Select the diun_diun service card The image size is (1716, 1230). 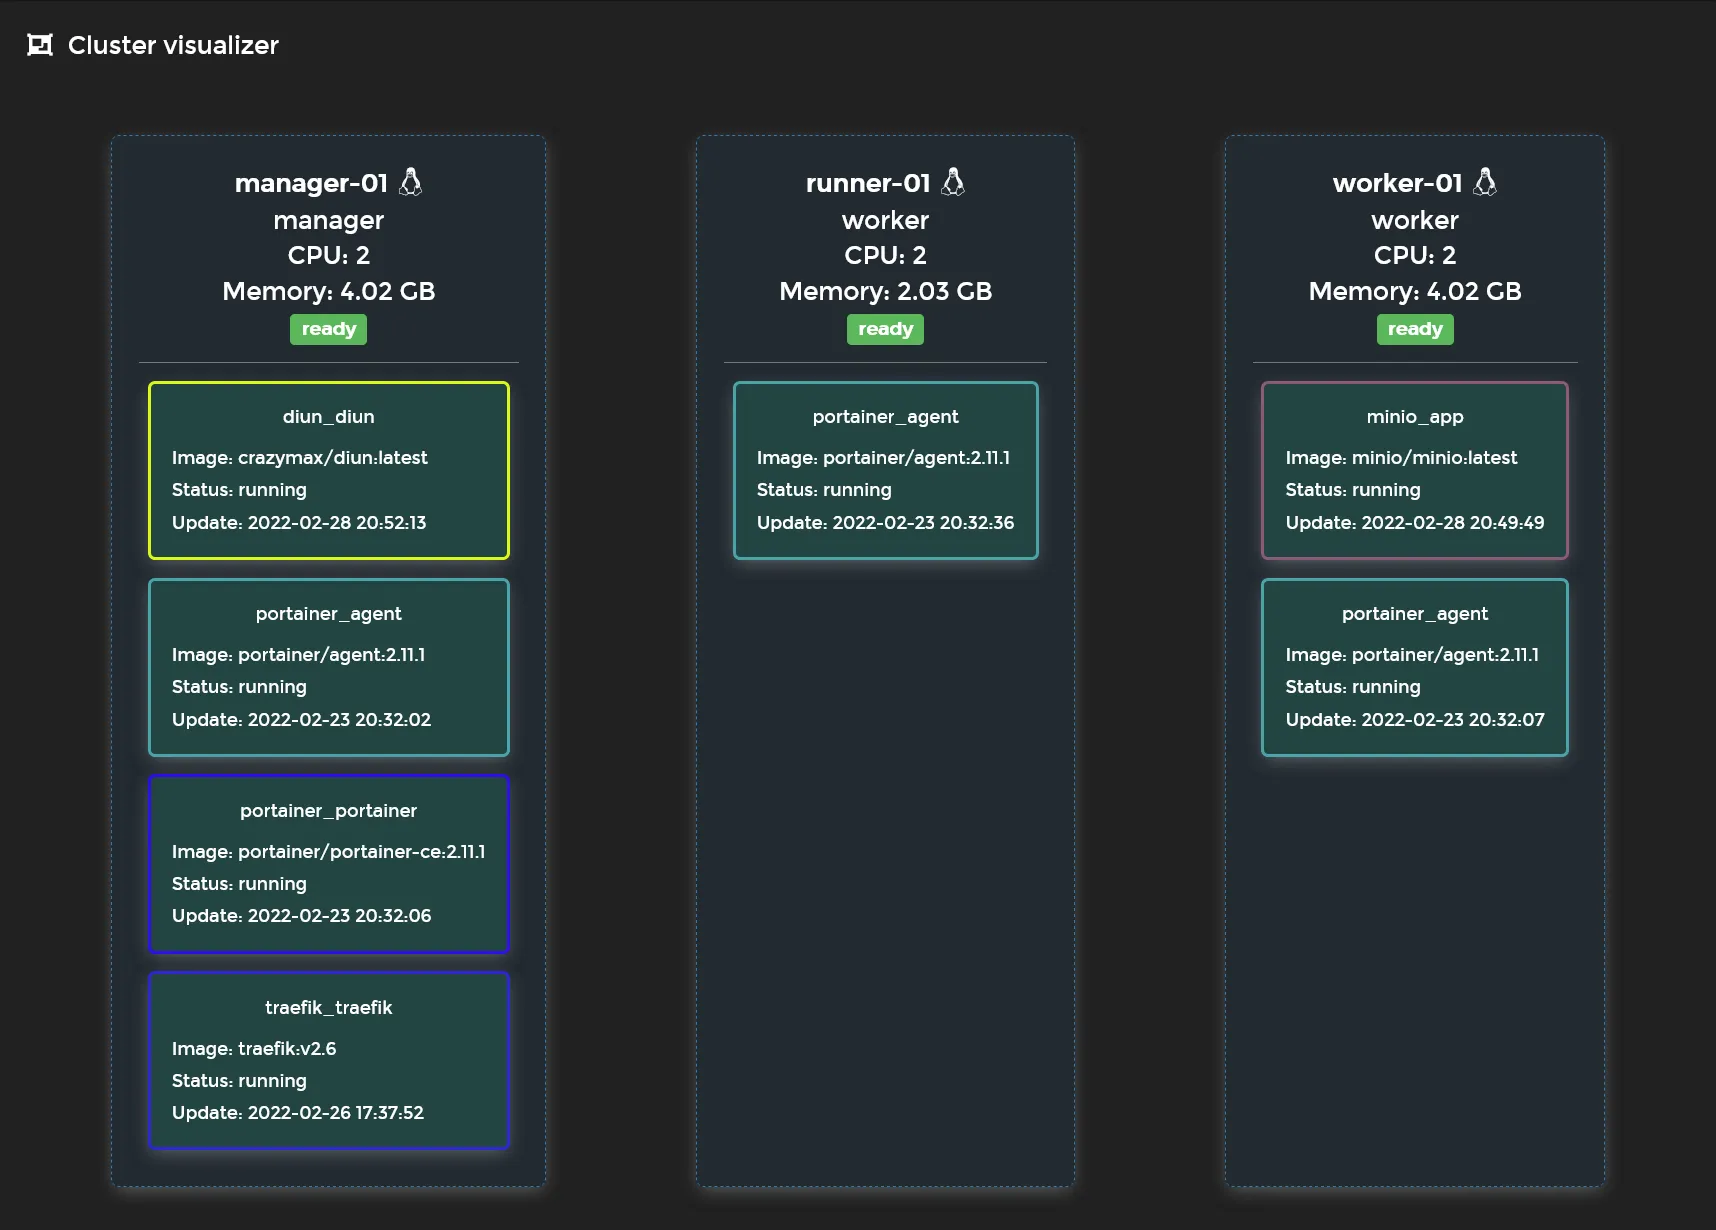pos(328,470)
